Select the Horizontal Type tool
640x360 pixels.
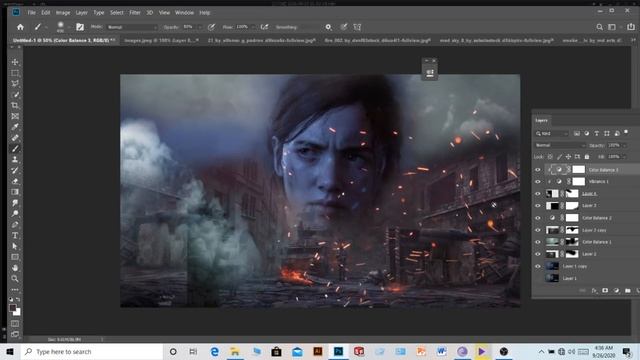[x=15, y=236]
